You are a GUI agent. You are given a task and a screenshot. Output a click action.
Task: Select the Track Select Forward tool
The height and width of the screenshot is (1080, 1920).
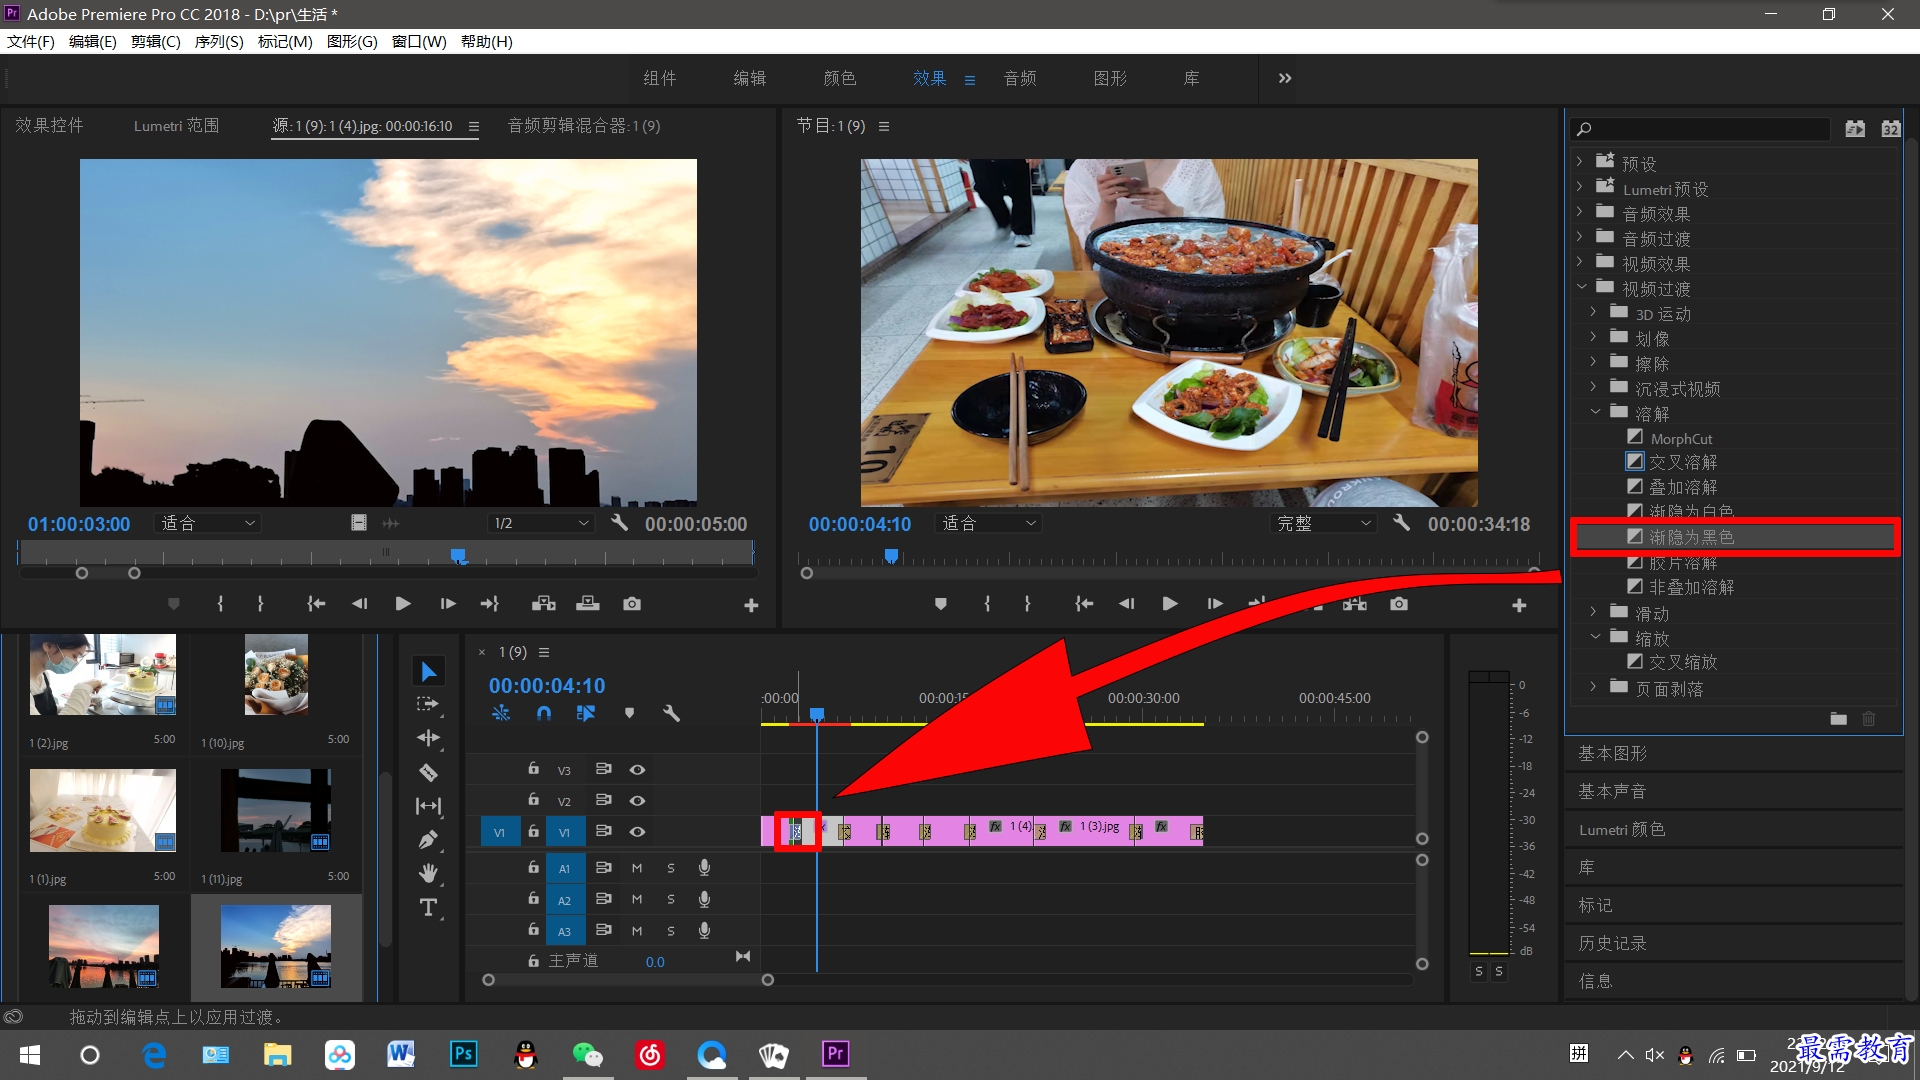(428, 704)
